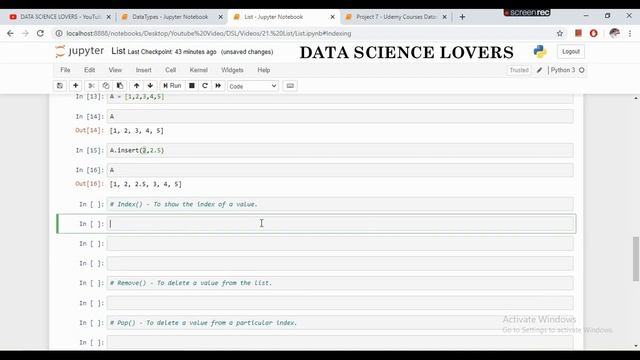
Task: Restart the kernel icon
Action: (x=205, y=86)
